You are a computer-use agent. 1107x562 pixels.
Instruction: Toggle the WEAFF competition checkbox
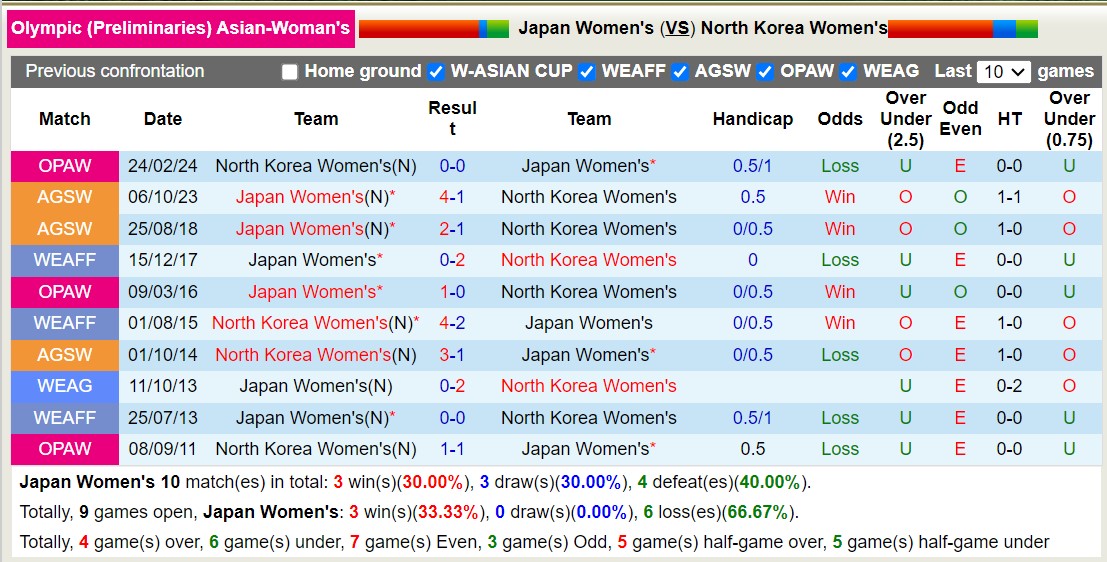[587, 72]
